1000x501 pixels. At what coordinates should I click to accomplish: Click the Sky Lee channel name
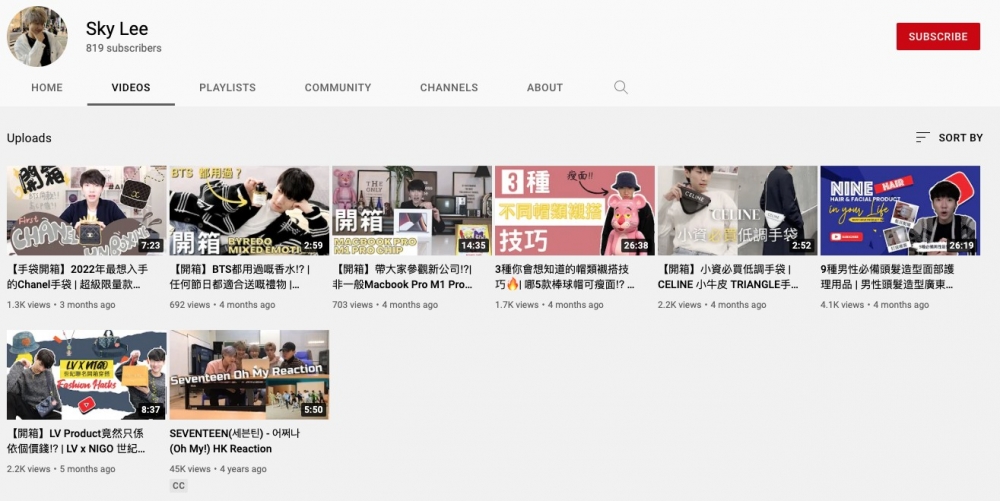point(117,29)
